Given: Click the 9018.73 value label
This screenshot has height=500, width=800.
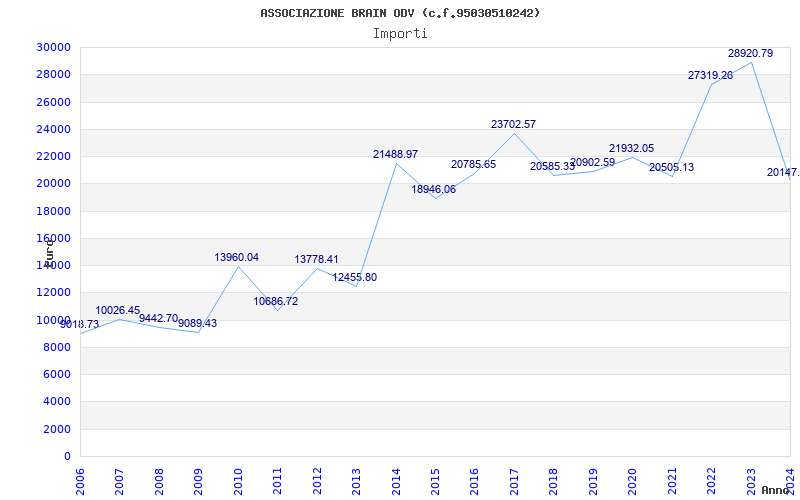Looking at the screenshot, I should click(x=80, y=324).
